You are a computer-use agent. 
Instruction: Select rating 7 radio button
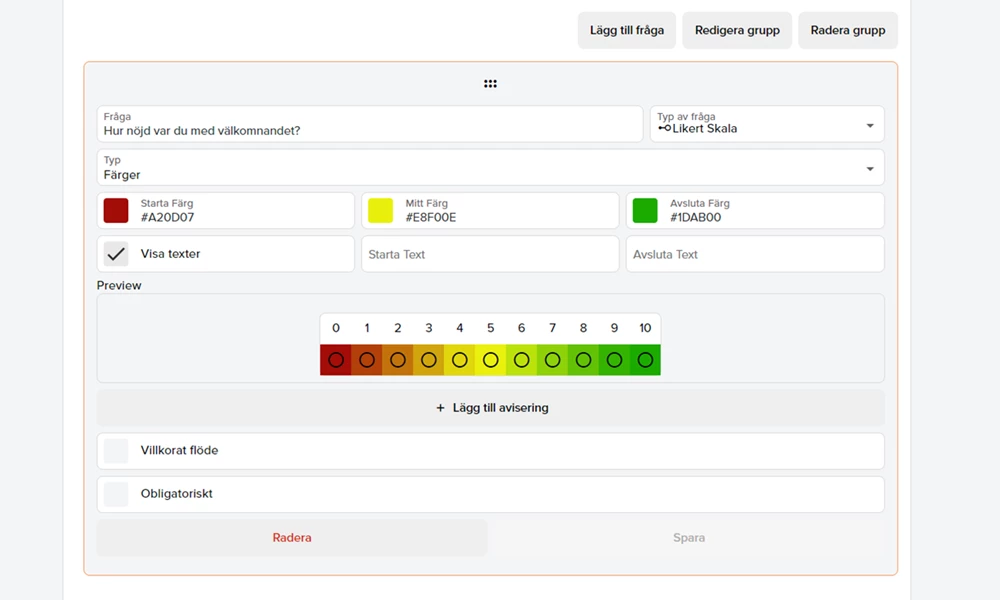click(x=552, y=360)
